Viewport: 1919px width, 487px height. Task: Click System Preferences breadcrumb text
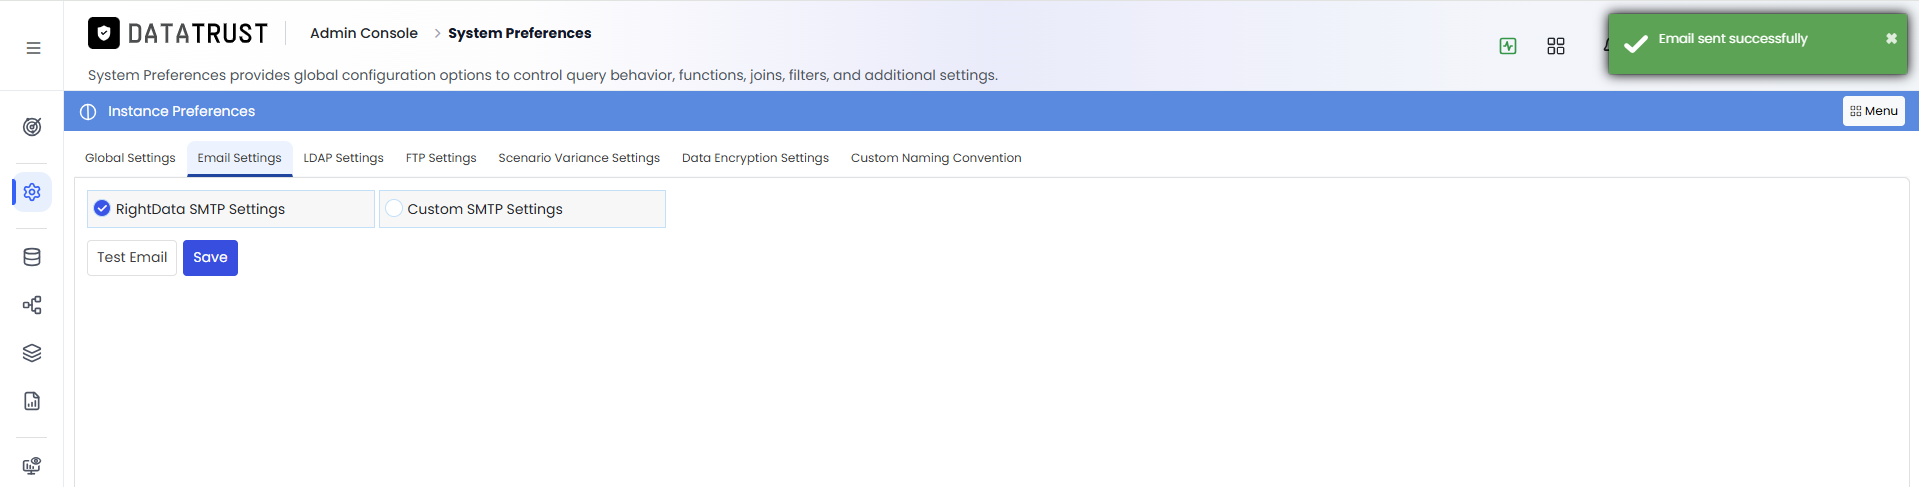click(x=520, y=33)
